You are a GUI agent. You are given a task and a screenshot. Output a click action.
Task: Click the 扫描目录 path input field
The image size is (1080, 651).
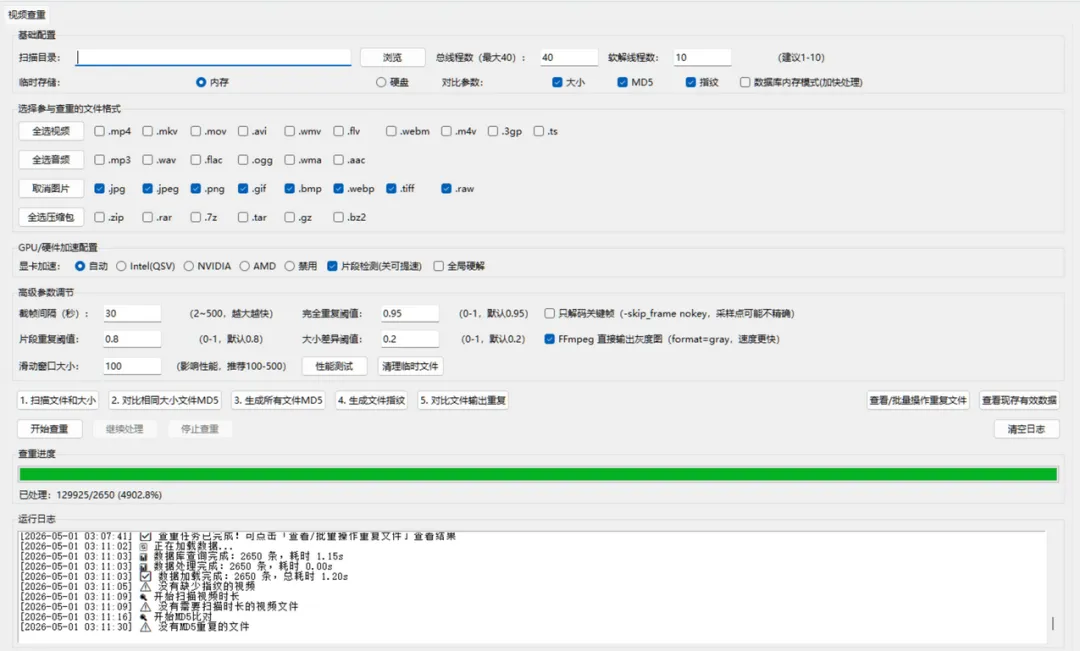[214, 57]
